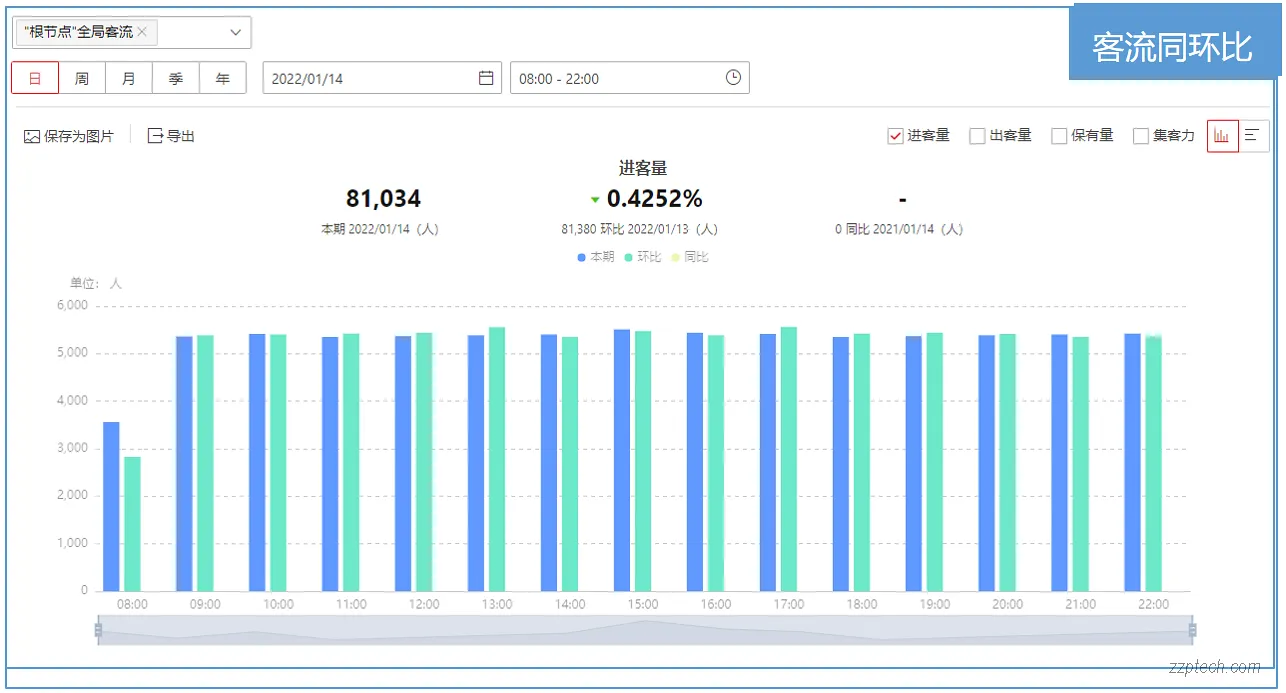Switch to the list view icon
1286x693 pixels.
(1251, 135)
